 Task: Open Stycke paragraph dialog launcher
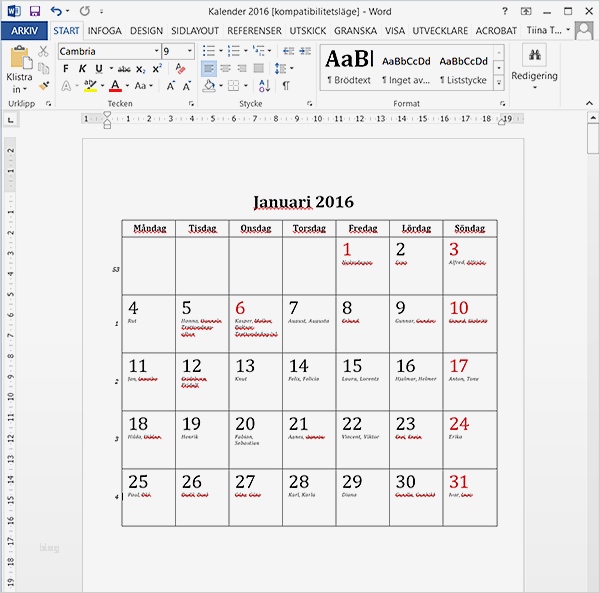(310, 104)
